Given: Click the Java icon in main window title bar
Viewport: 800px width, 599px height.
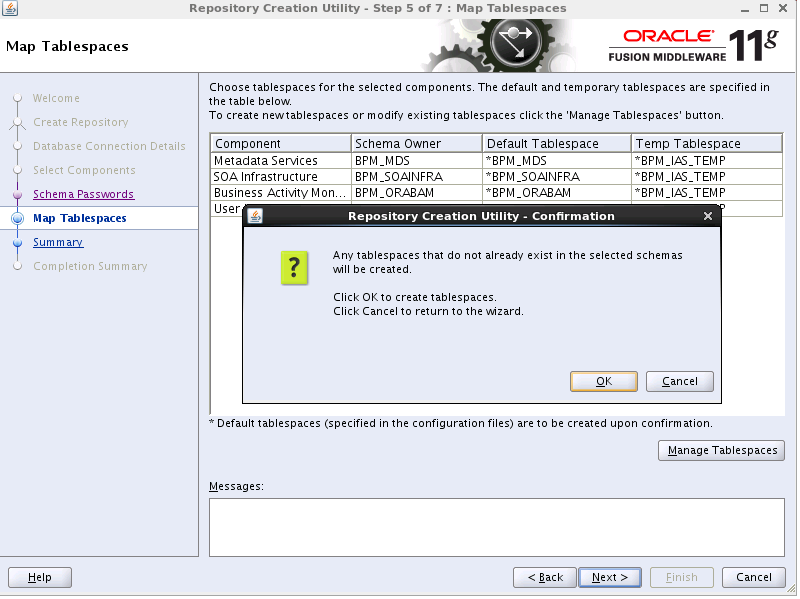Looking at the screenshot, I should (10, 8).
